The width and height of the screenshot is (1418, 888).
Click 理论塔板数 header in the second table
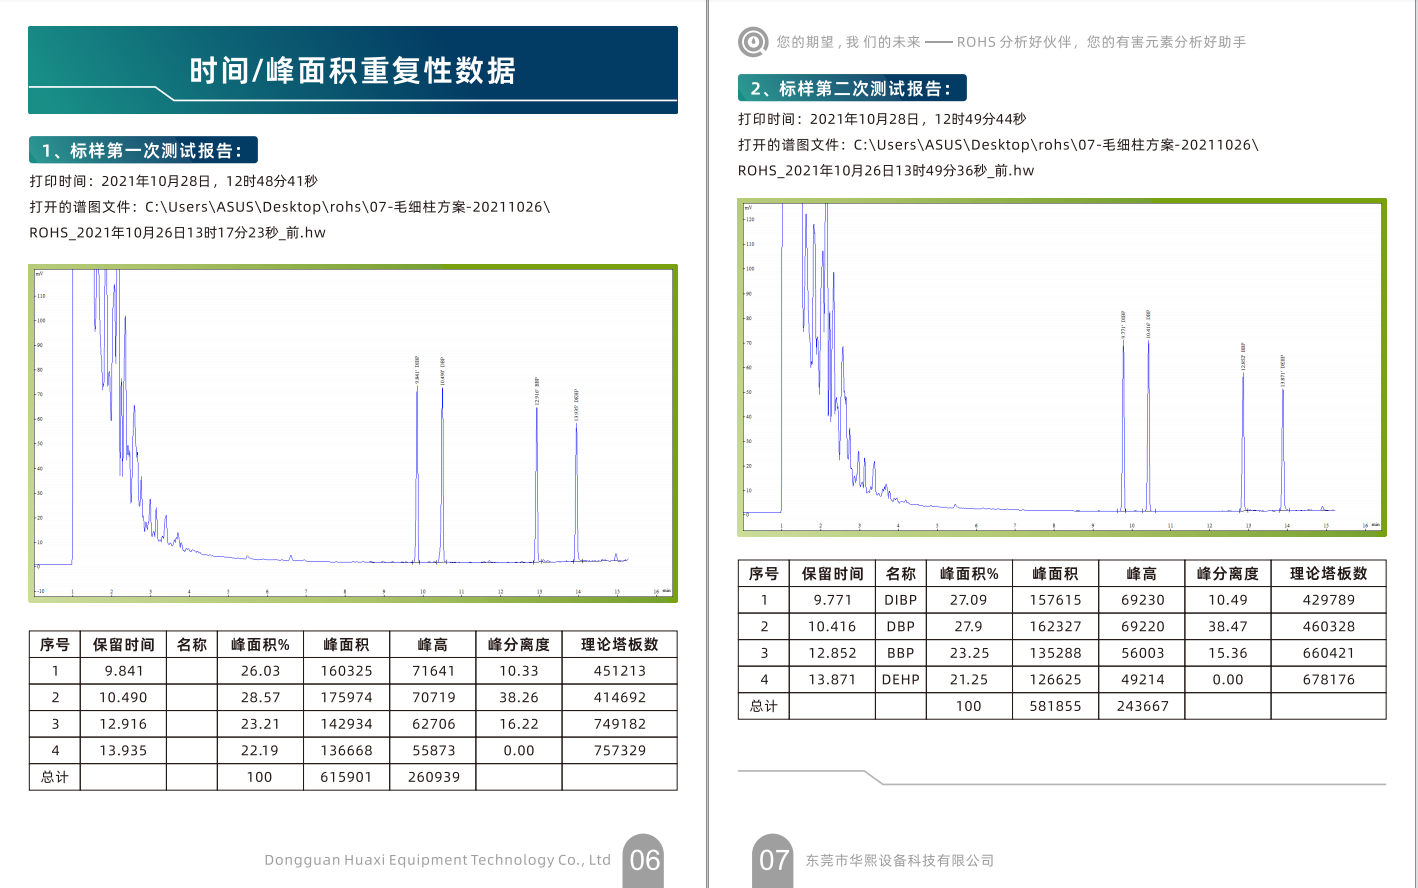pos(1328,574)
